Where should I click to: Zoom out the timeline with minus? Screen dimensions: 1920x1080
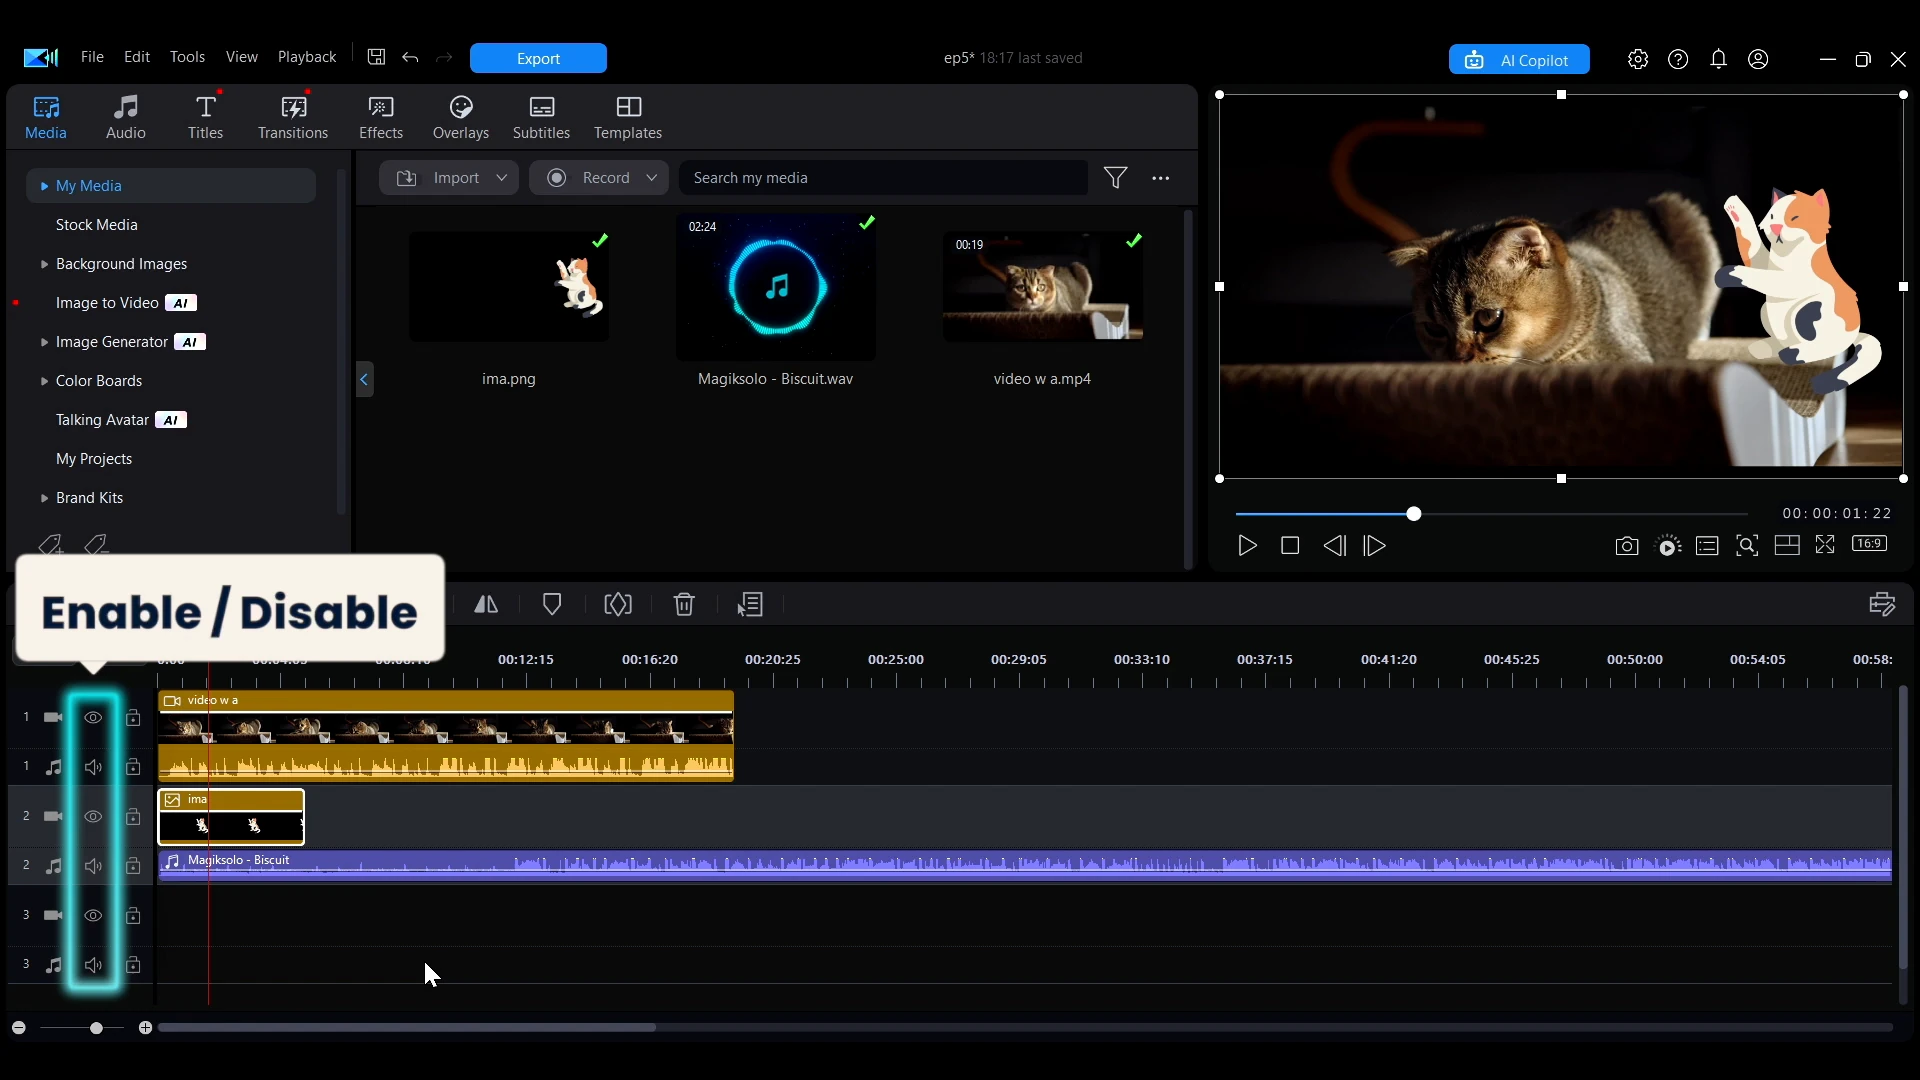[18, 1028]
